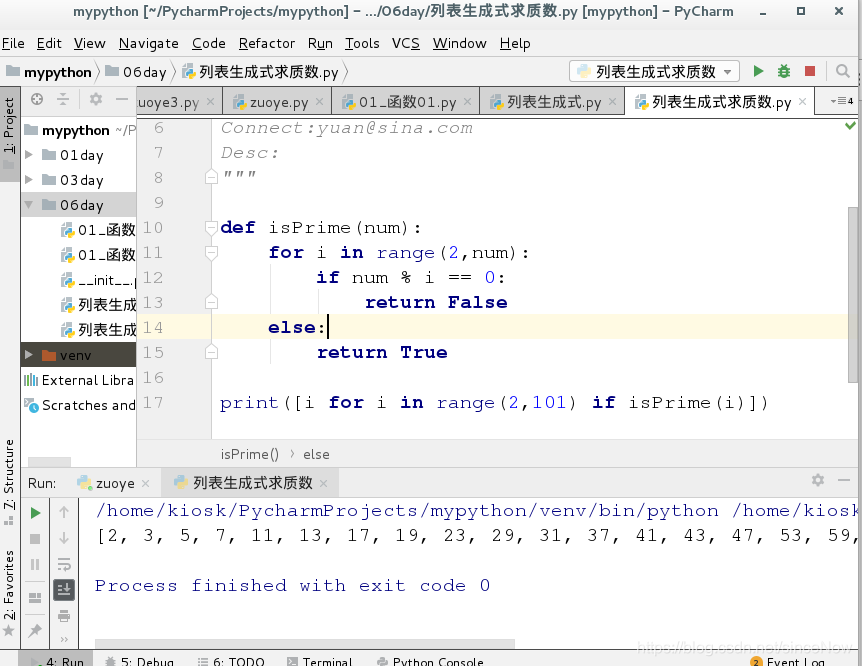Go up the stack trace arrow
Image resolution: width=862 pixels, height=666 pixels.
pyautogui.click(x=64, y=513)
